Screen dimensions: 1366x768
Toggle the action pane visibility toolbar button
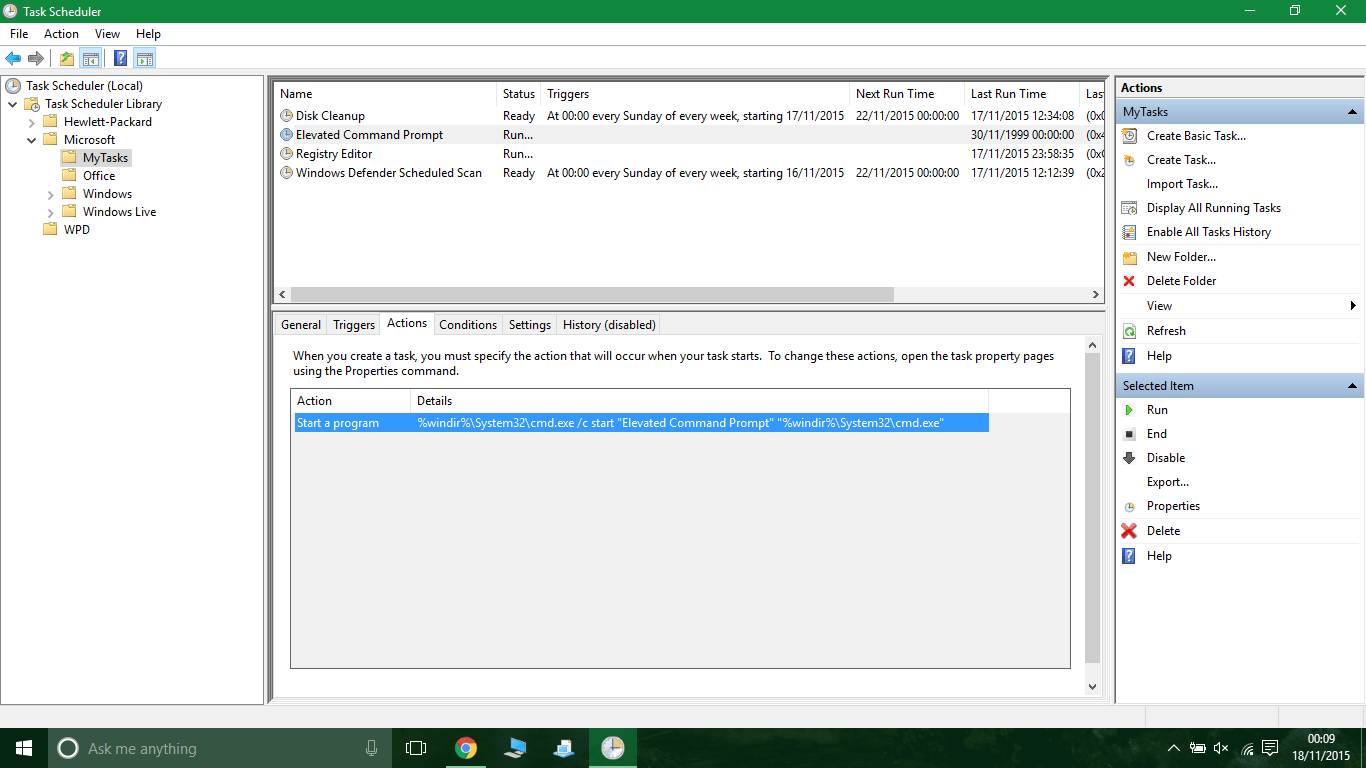coord(146,57)
